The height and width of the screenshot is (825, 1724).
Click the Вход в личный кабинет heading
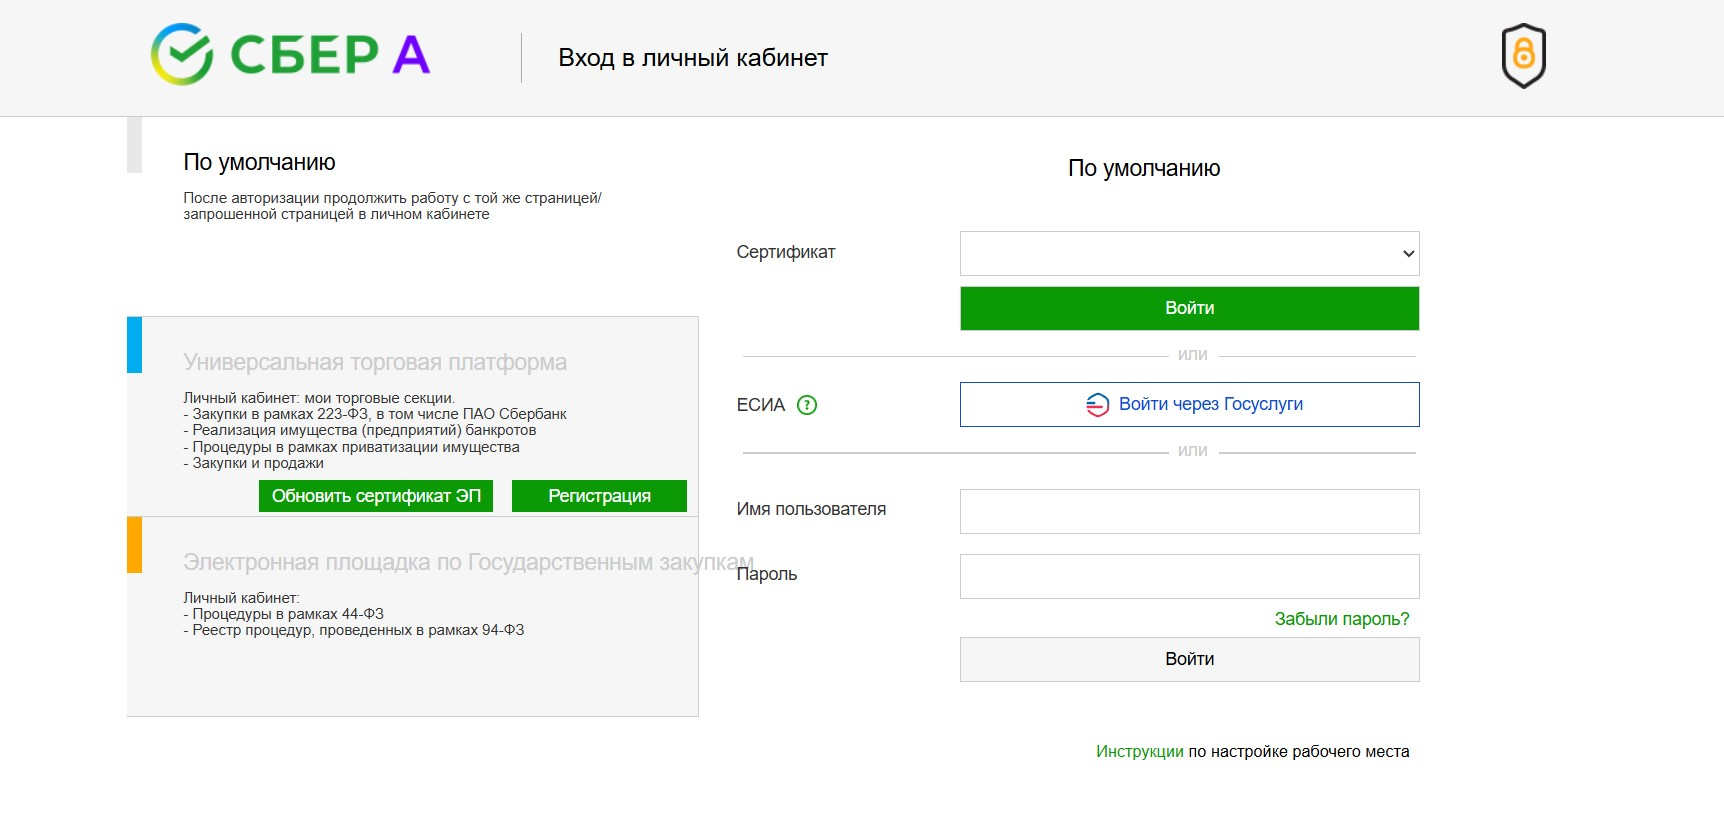pos(692,58)
